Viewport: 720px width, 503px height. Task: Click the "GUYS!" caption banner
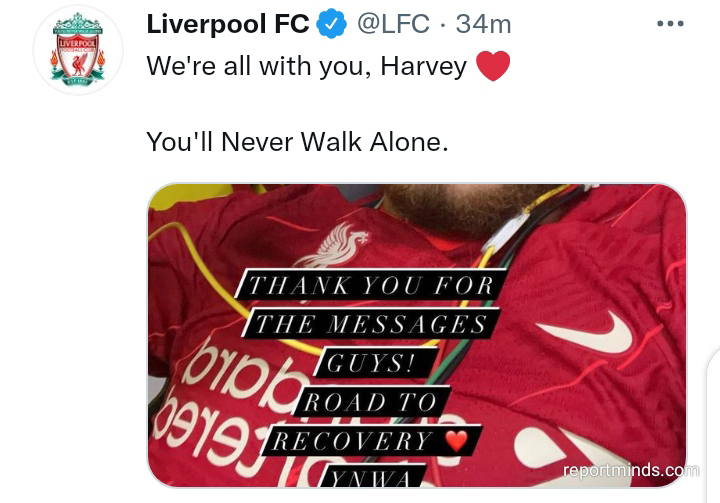[377, 363]
